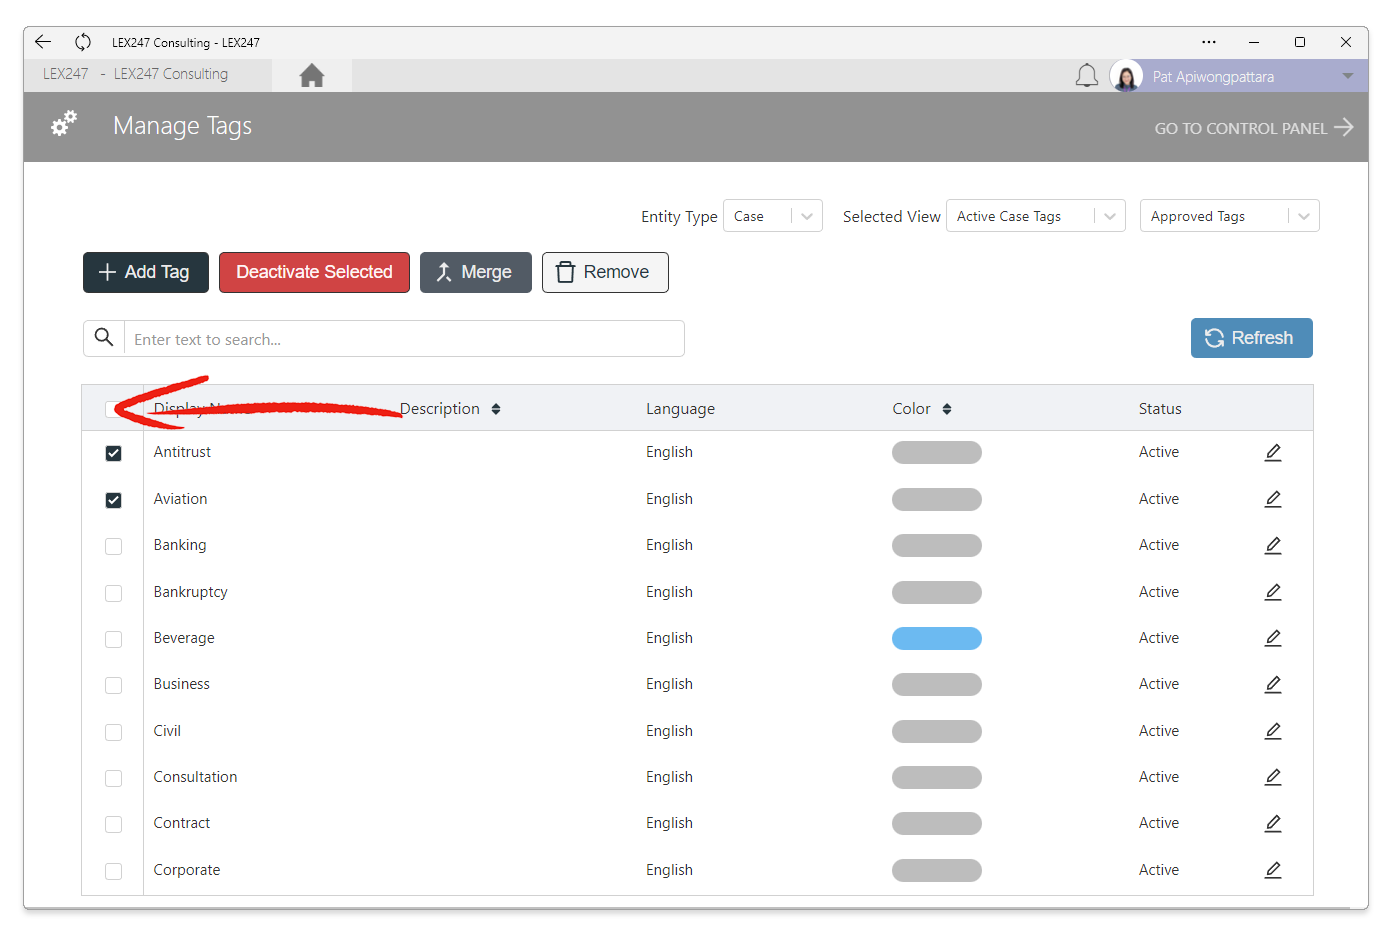The image size is (1391, 935).
Task: Click the search magnifier icon
Action: tap(104, 338)
